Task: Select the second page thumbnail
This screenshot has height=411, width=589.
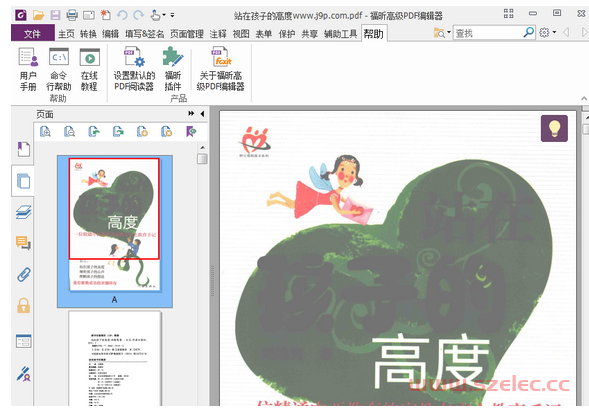Action: click(x=115, y=358)
